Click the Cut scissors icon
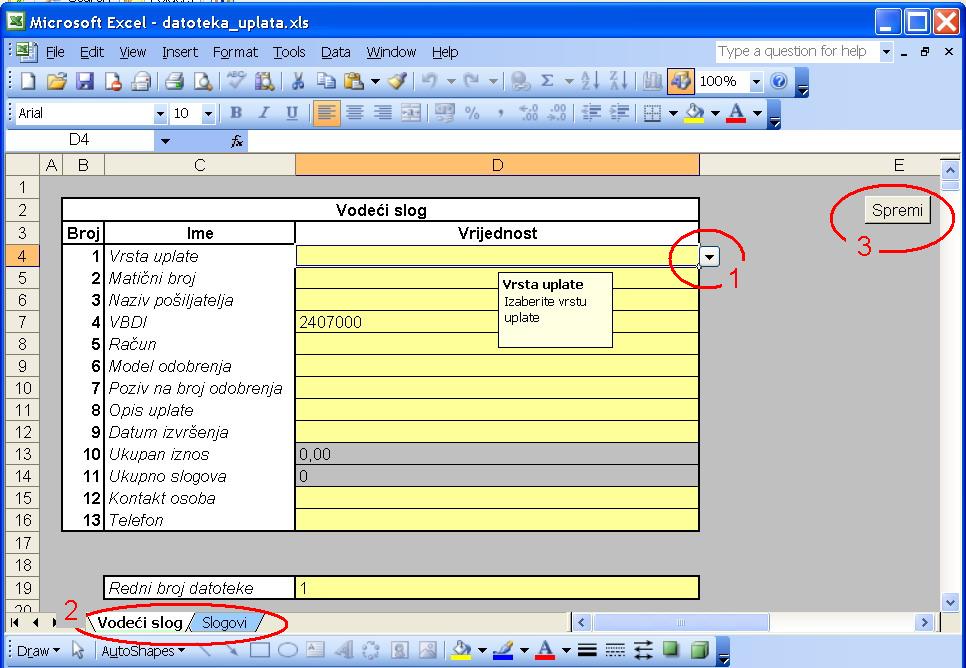The width and height of the screenshot is (966, 668). [x=297, y=82]
